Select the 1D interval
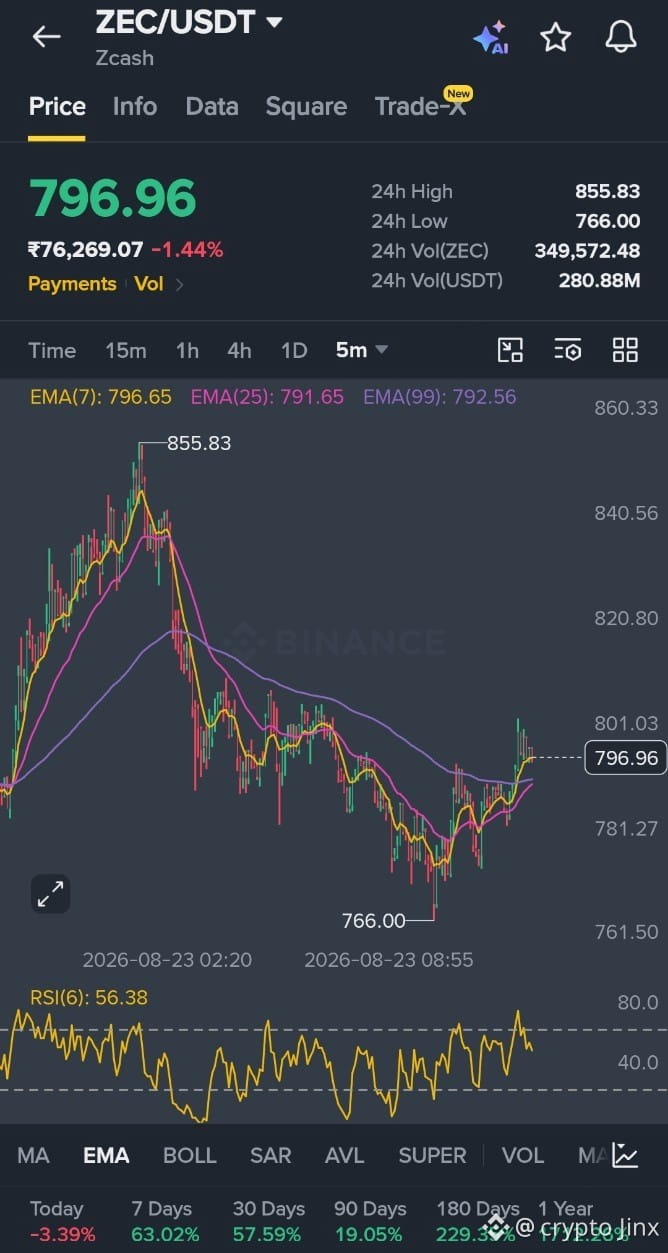Image resolution: width=668 pixels, height=1253 pixels. [x=293, y=350]
